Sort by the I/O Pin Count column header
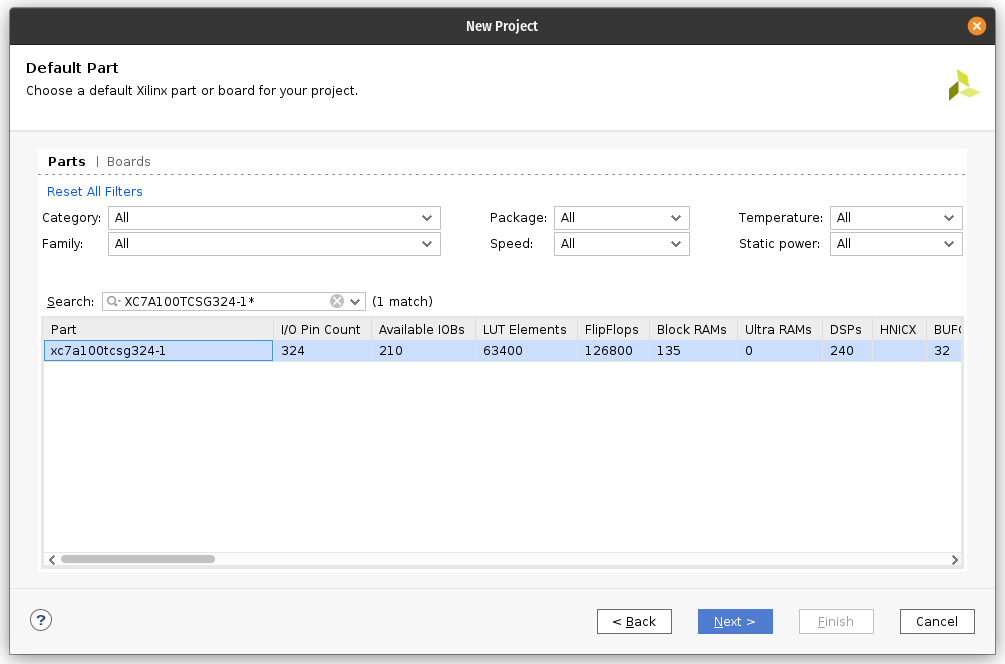1005x664 pixels. [x=322, y=329]
